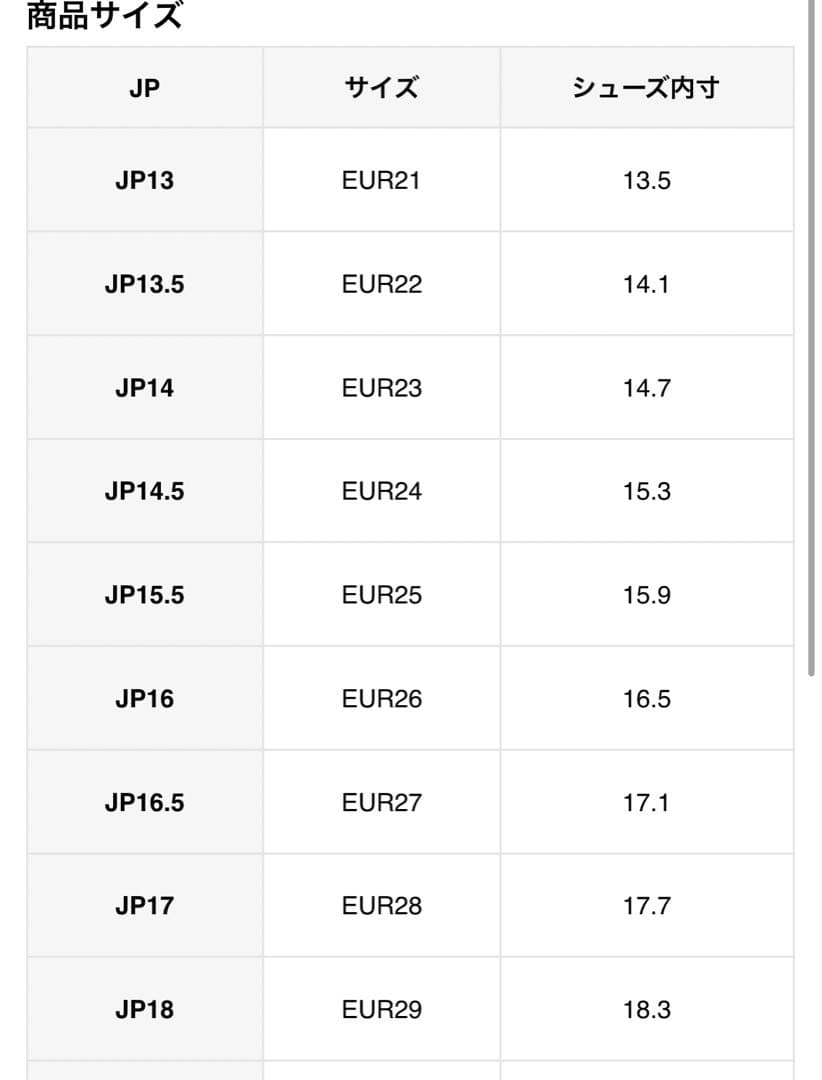The image size is (822, 1080).
Task: Click the EUR26 size cell
Action: 381,699
